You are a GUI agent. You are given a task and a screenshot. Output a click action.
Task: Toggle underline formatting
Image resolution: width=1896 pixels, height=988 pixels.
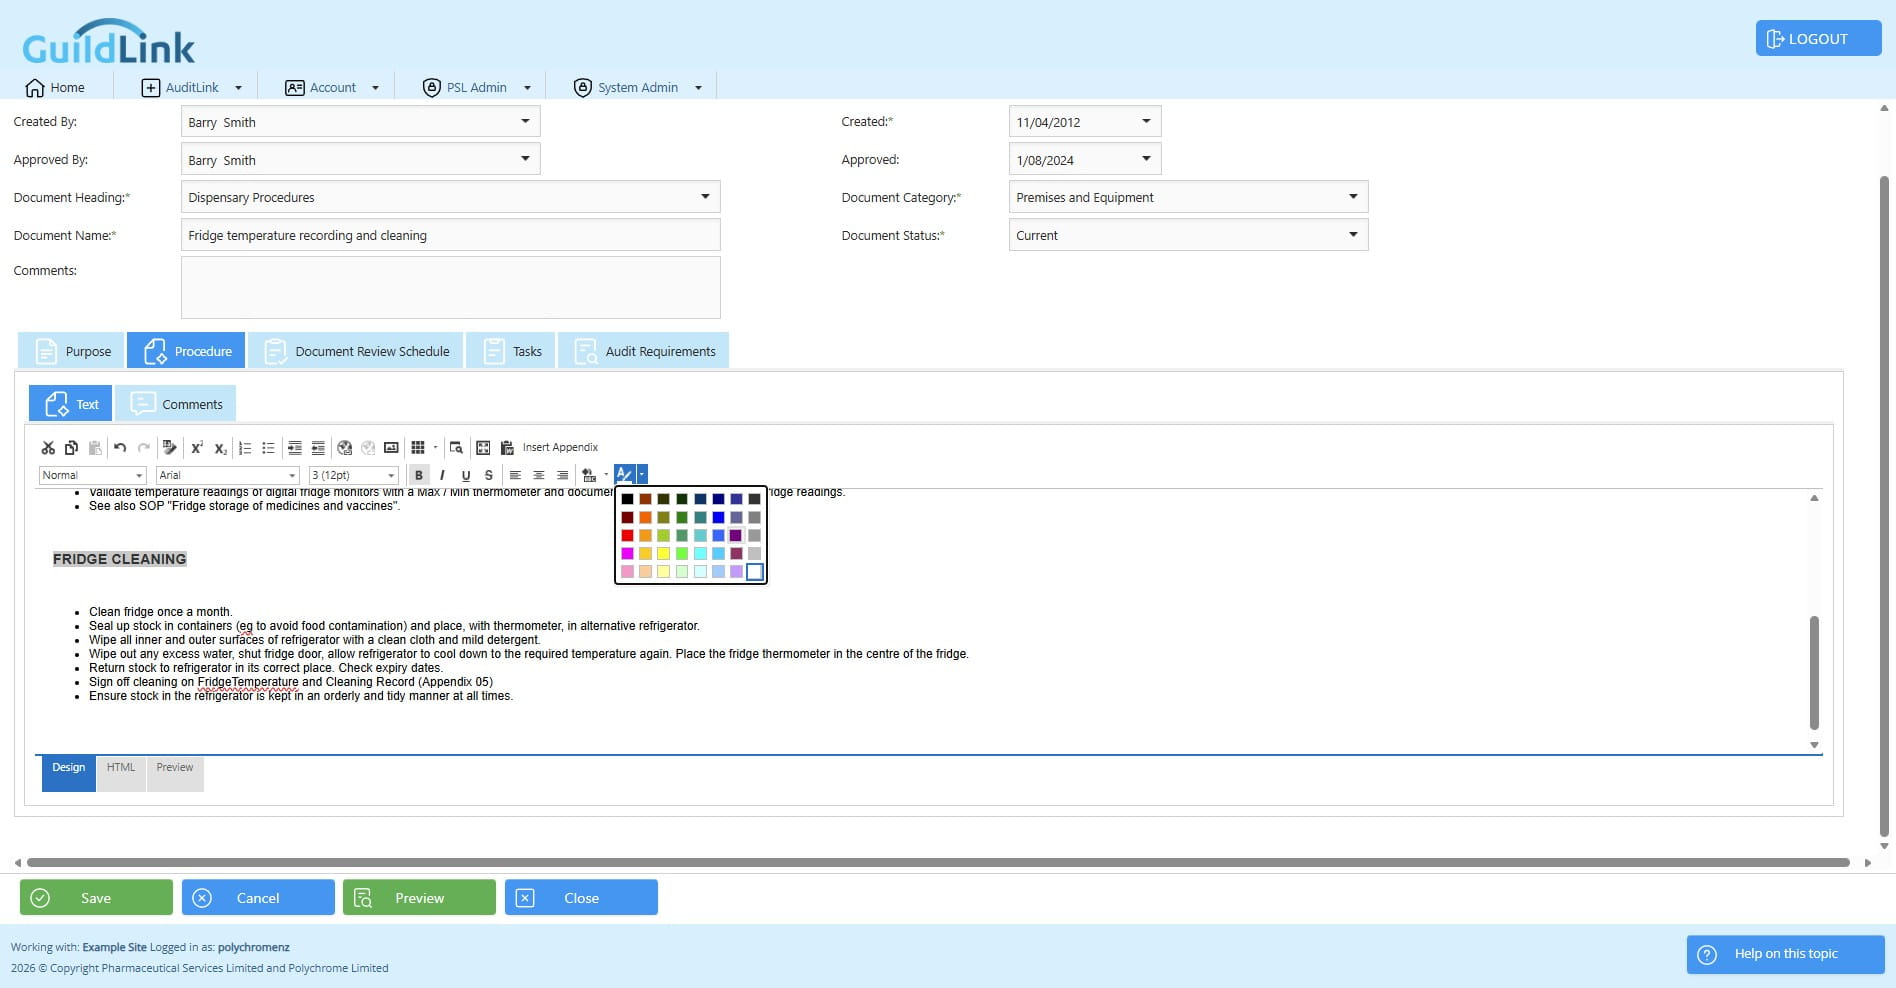466,475
